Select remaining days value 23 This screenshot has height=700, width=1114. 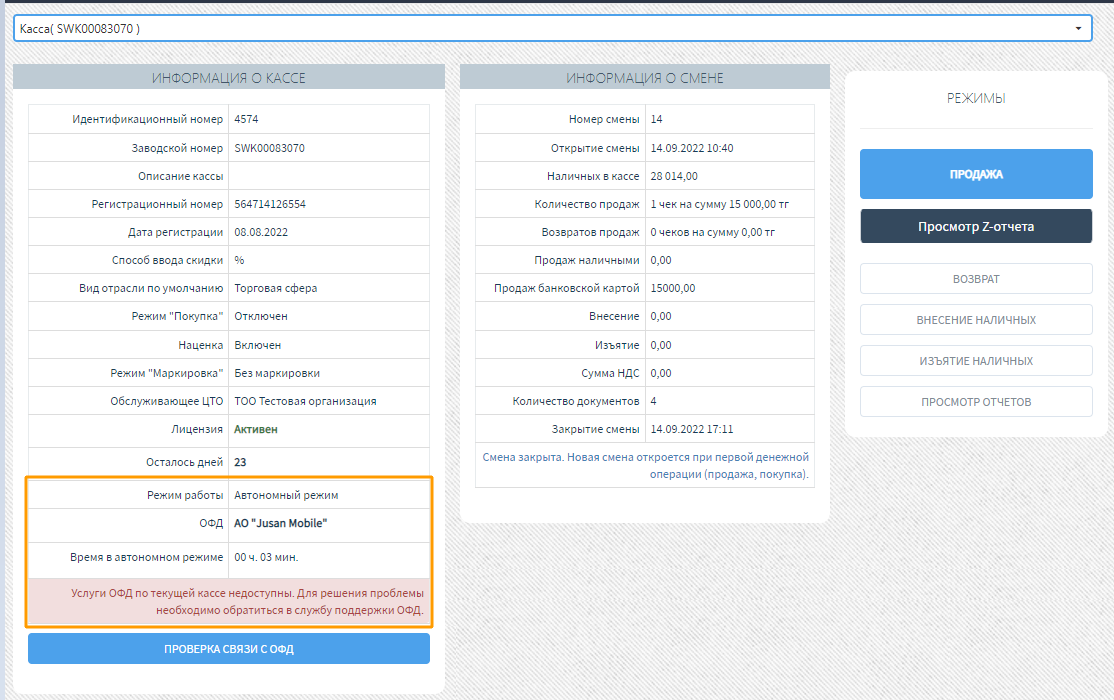click(x=240, y=463)
